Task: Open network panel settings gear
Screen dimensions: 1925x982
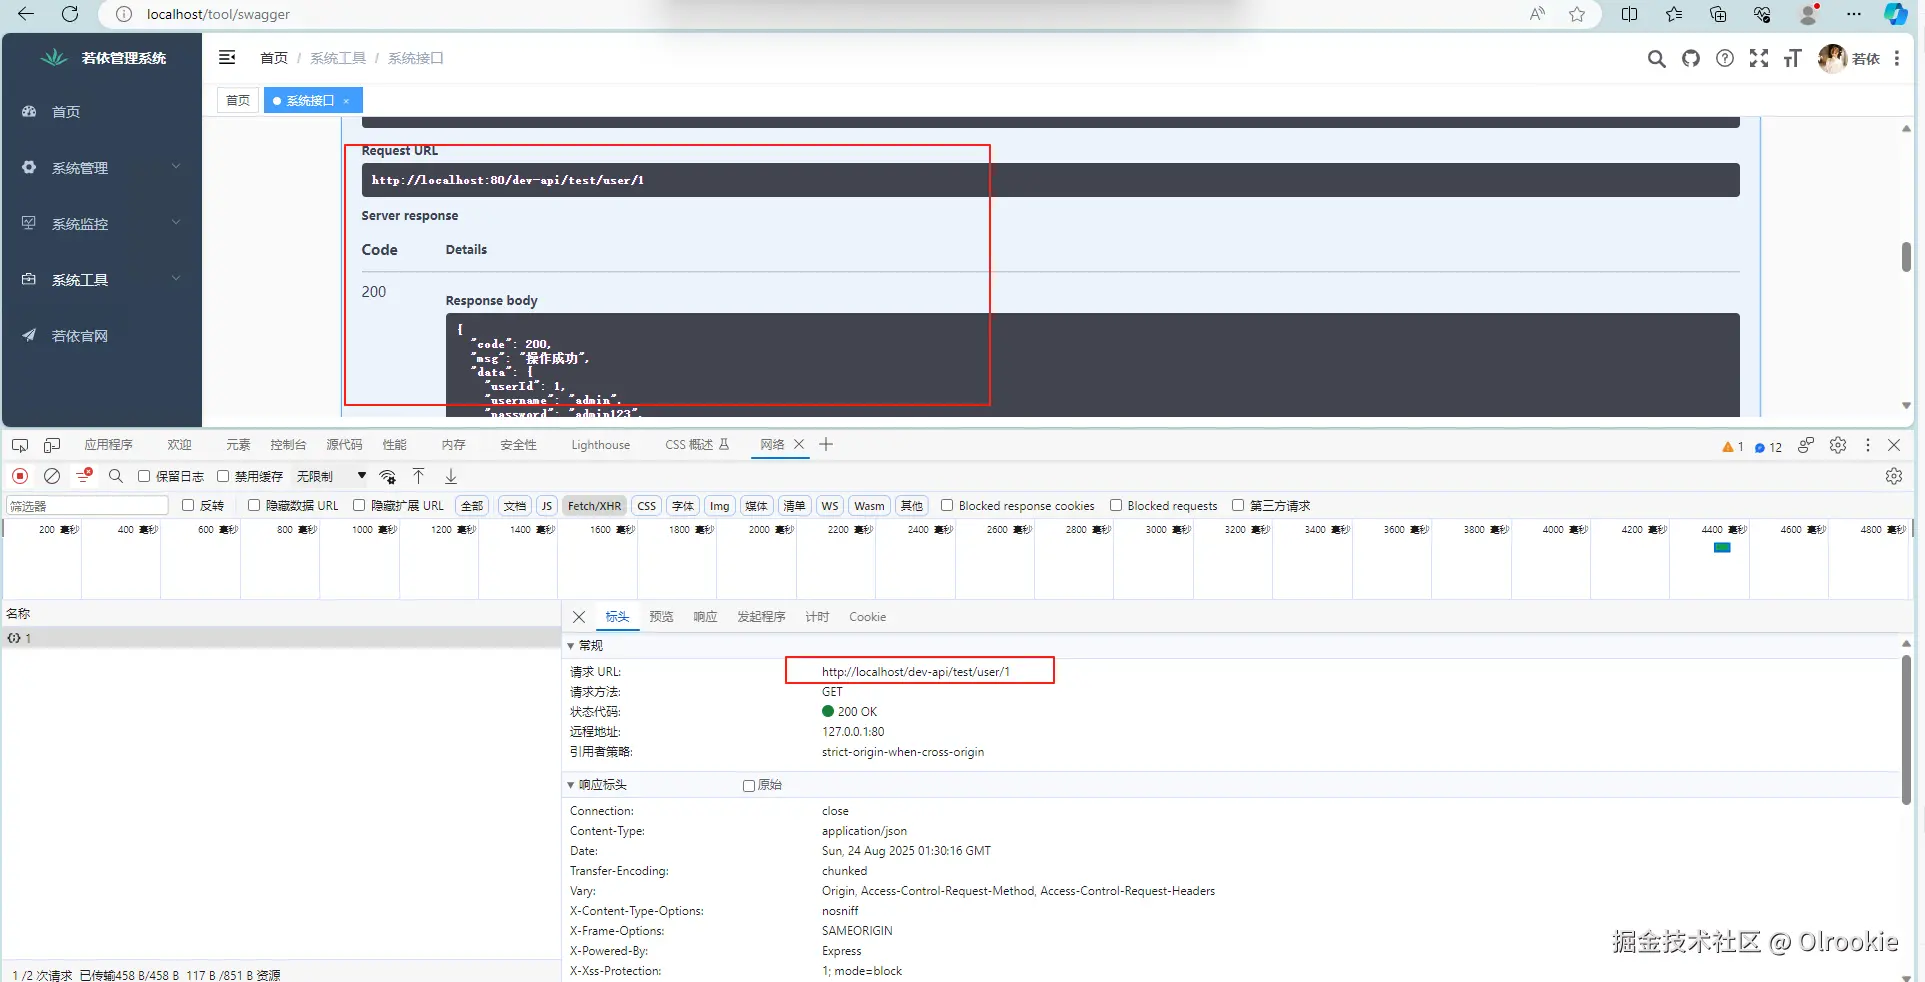Action: (1894, 476)
